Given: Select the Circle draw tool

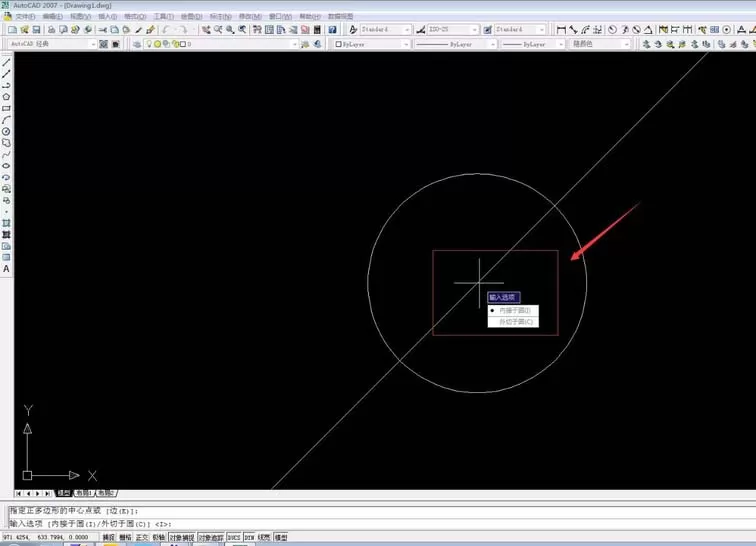Looking at the screenshot, I should tap(6, 131).
